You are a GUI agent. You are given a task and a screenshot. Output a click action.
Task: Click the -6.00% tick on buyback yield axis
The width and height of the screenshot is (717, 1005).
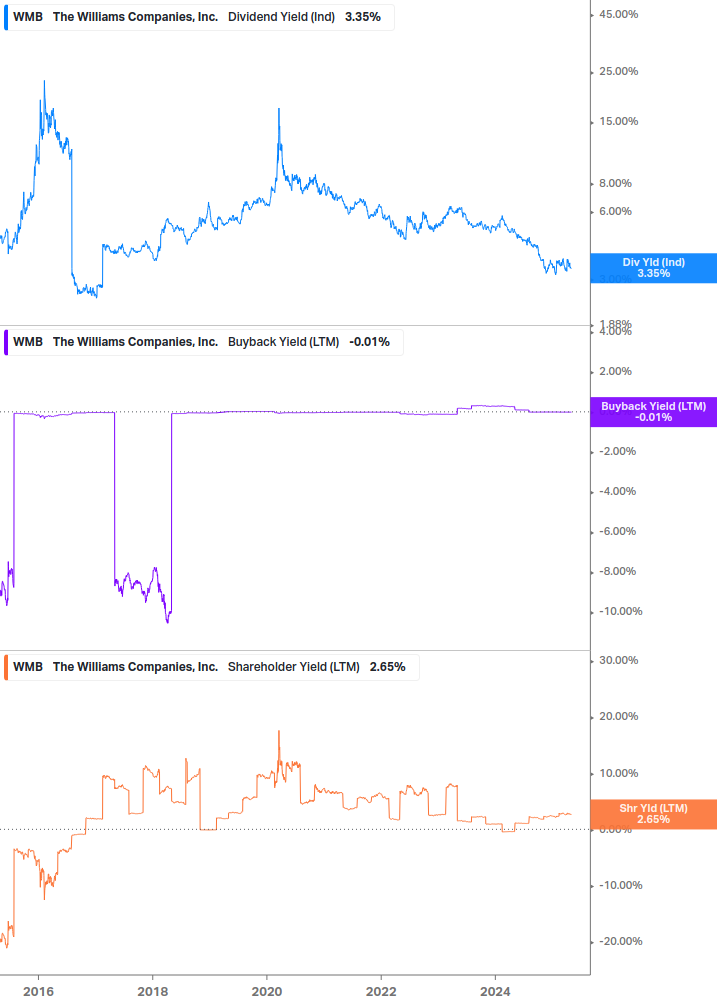click(618, 531)
